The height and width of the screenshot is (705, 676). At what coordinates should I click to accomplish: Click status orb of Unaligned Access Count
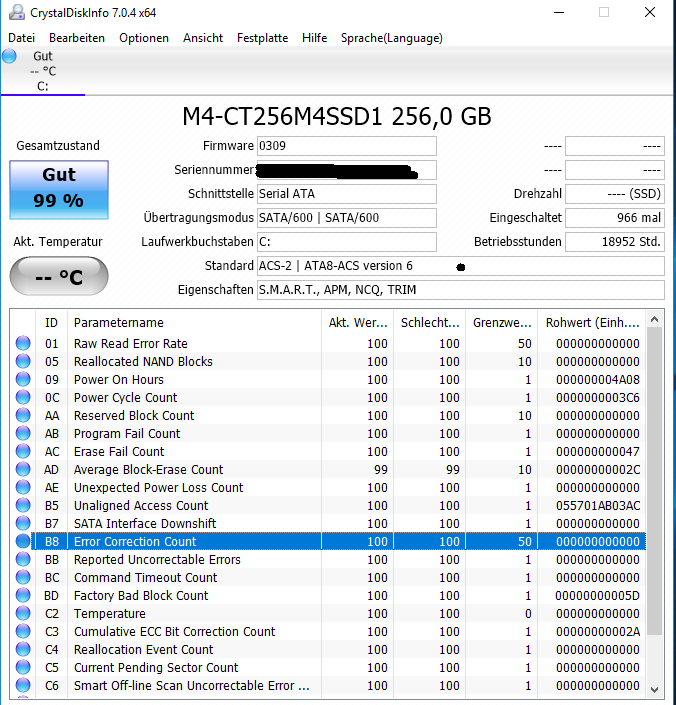[23, 505]
